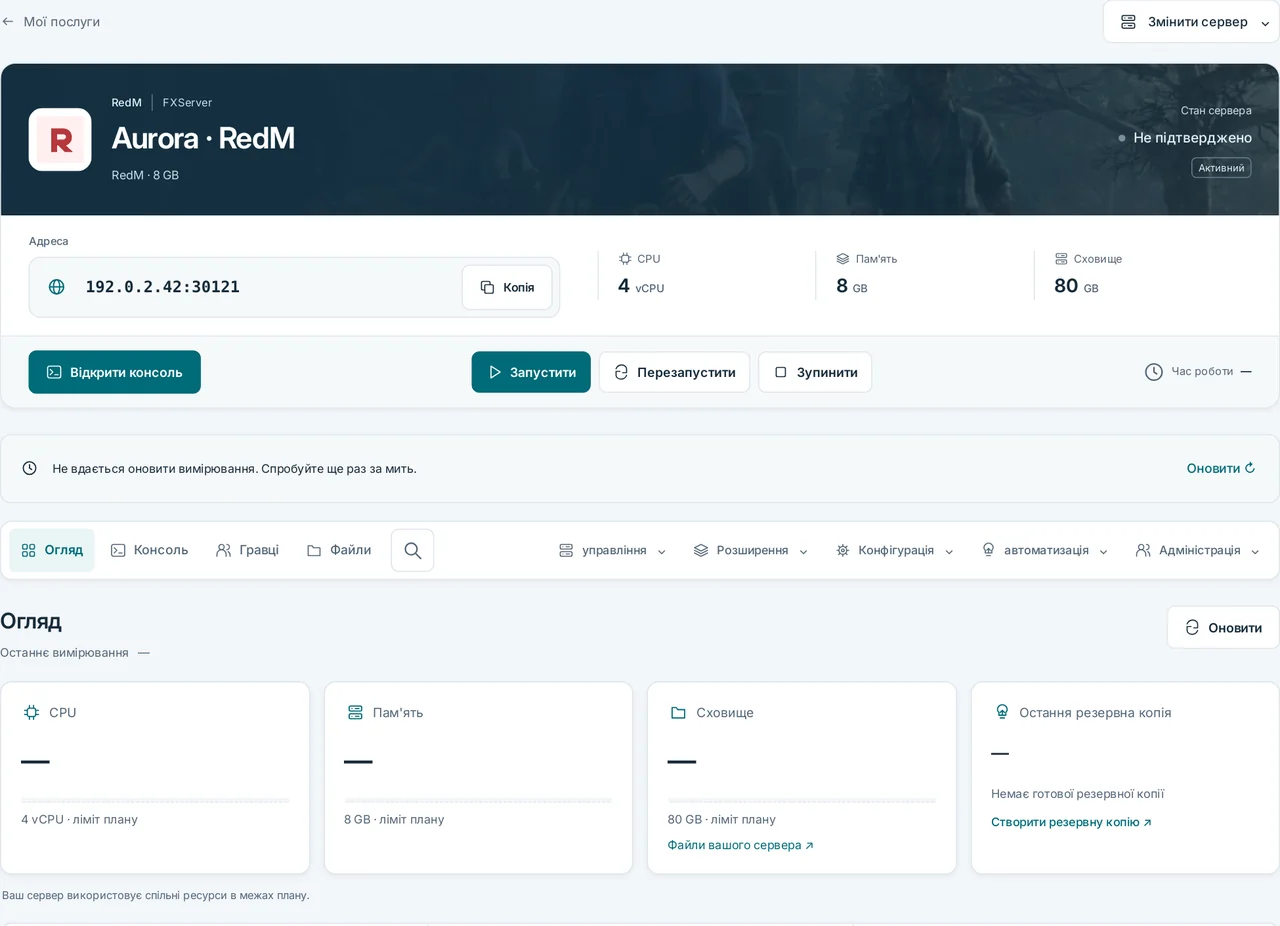Screen dimensions: 1280x926
Task: Open the Гравці tab
Action: [x=247, y=550]
